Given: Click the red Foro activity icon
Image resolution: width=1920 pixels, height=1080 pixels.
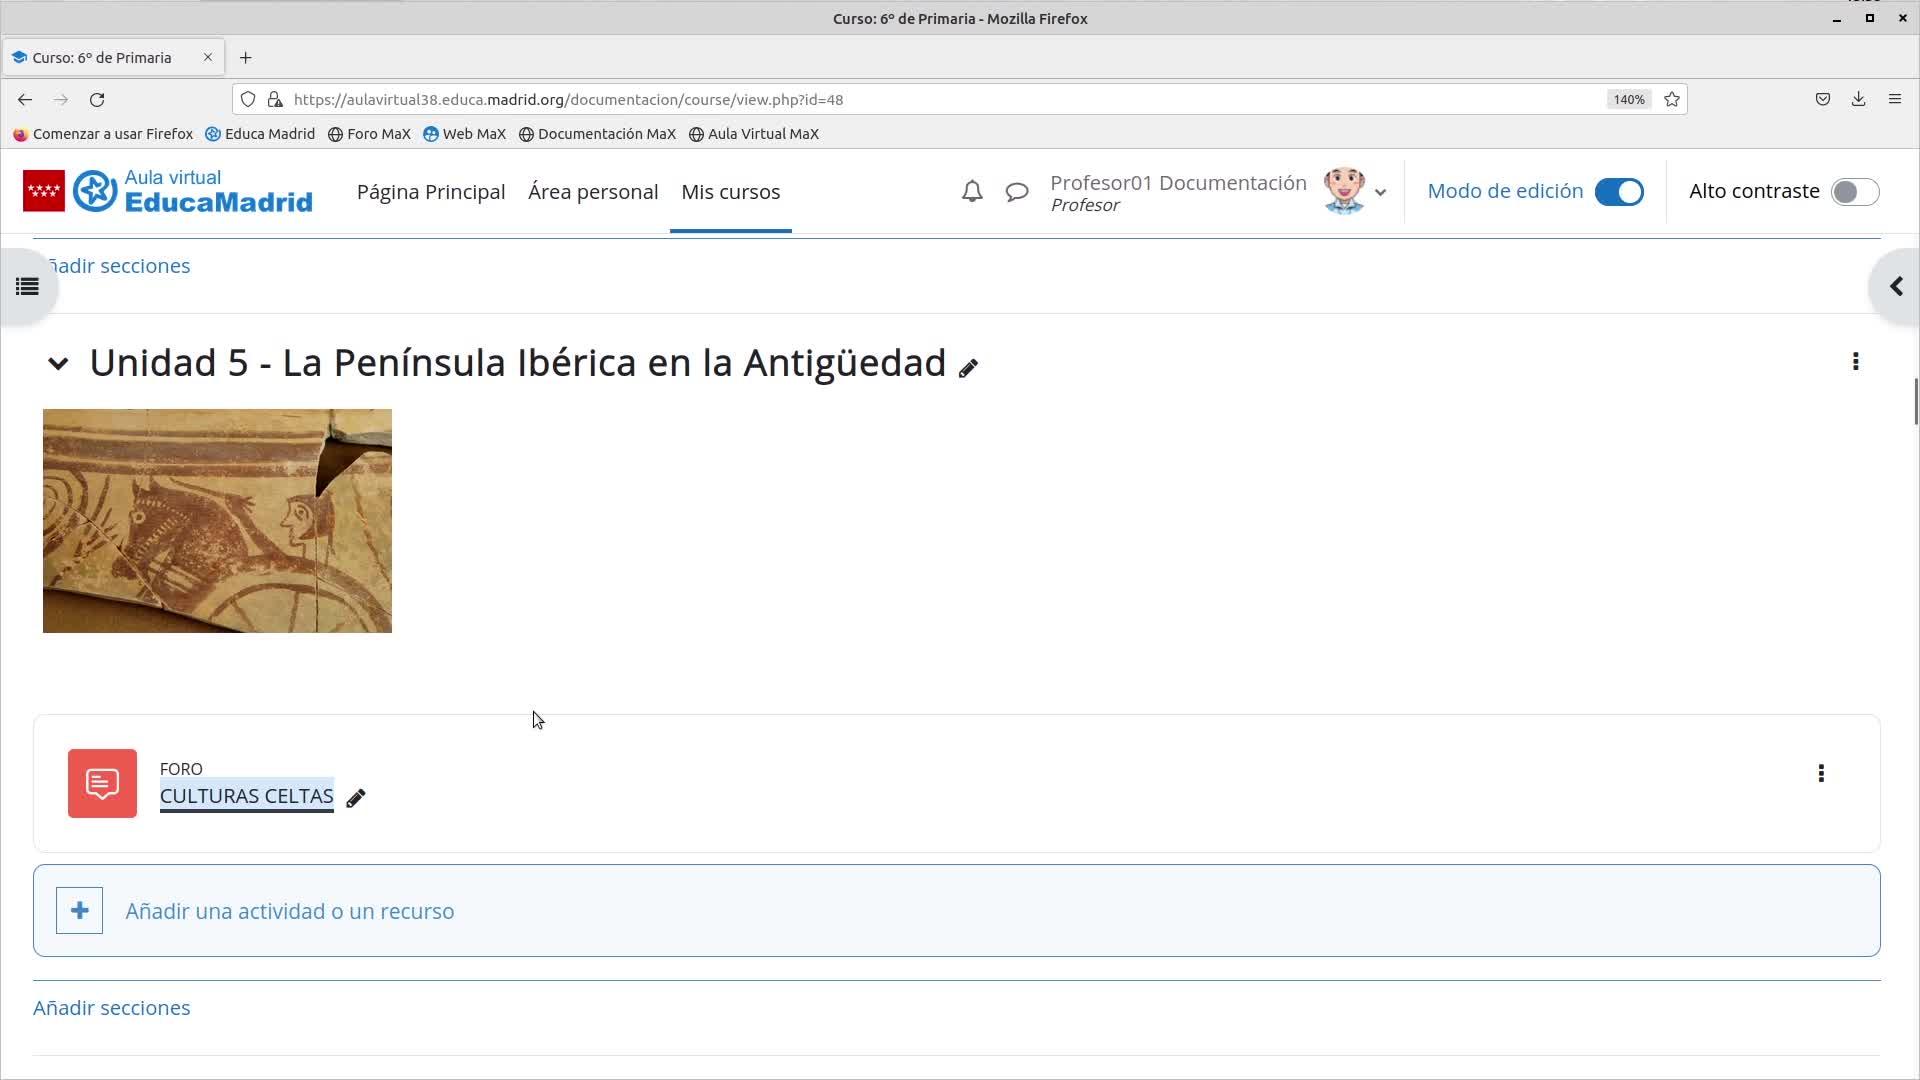Looking at the screenshot, I should (x=102, y=783).
